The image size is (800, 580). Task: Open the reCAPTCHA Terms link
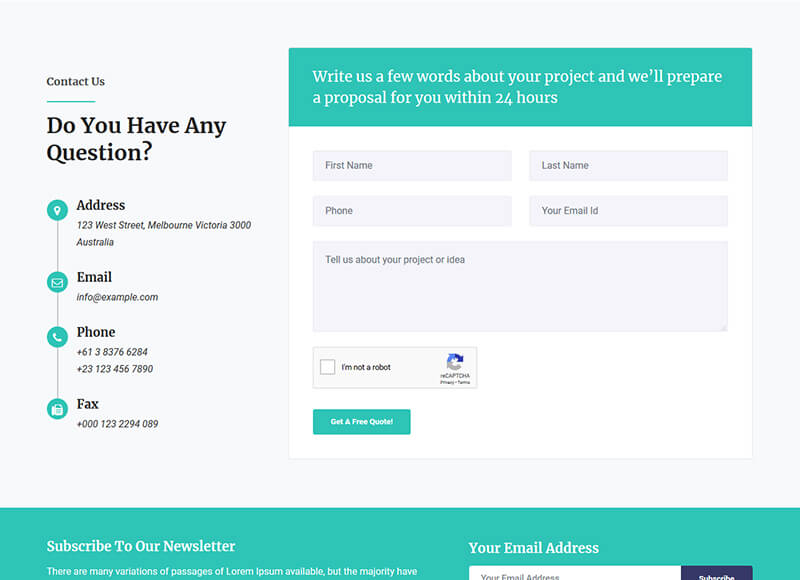(x=464, y=382)
